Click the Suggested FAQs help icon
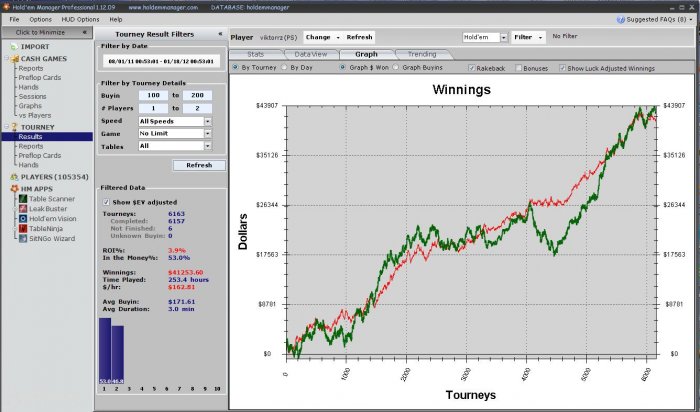This screenshot has height=412, width=700. [620, 20]
